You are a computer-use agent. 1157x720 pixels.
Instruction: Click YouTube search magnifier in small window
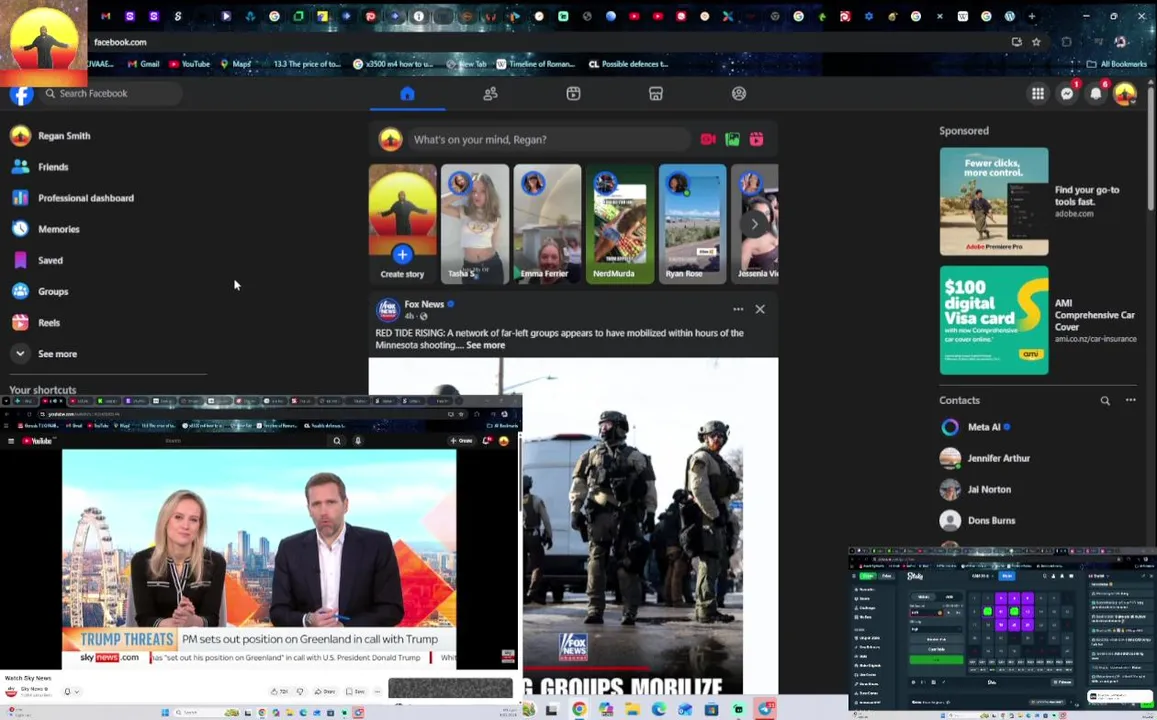pos(337,441)
